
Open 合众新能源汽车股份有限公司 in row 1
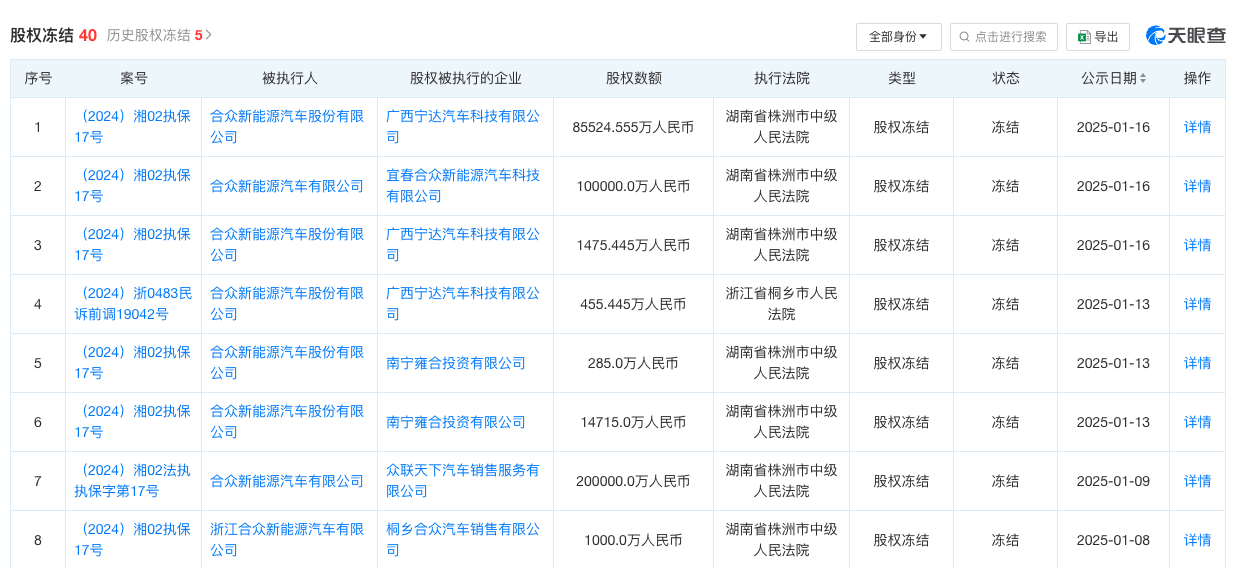coord(287,126)
